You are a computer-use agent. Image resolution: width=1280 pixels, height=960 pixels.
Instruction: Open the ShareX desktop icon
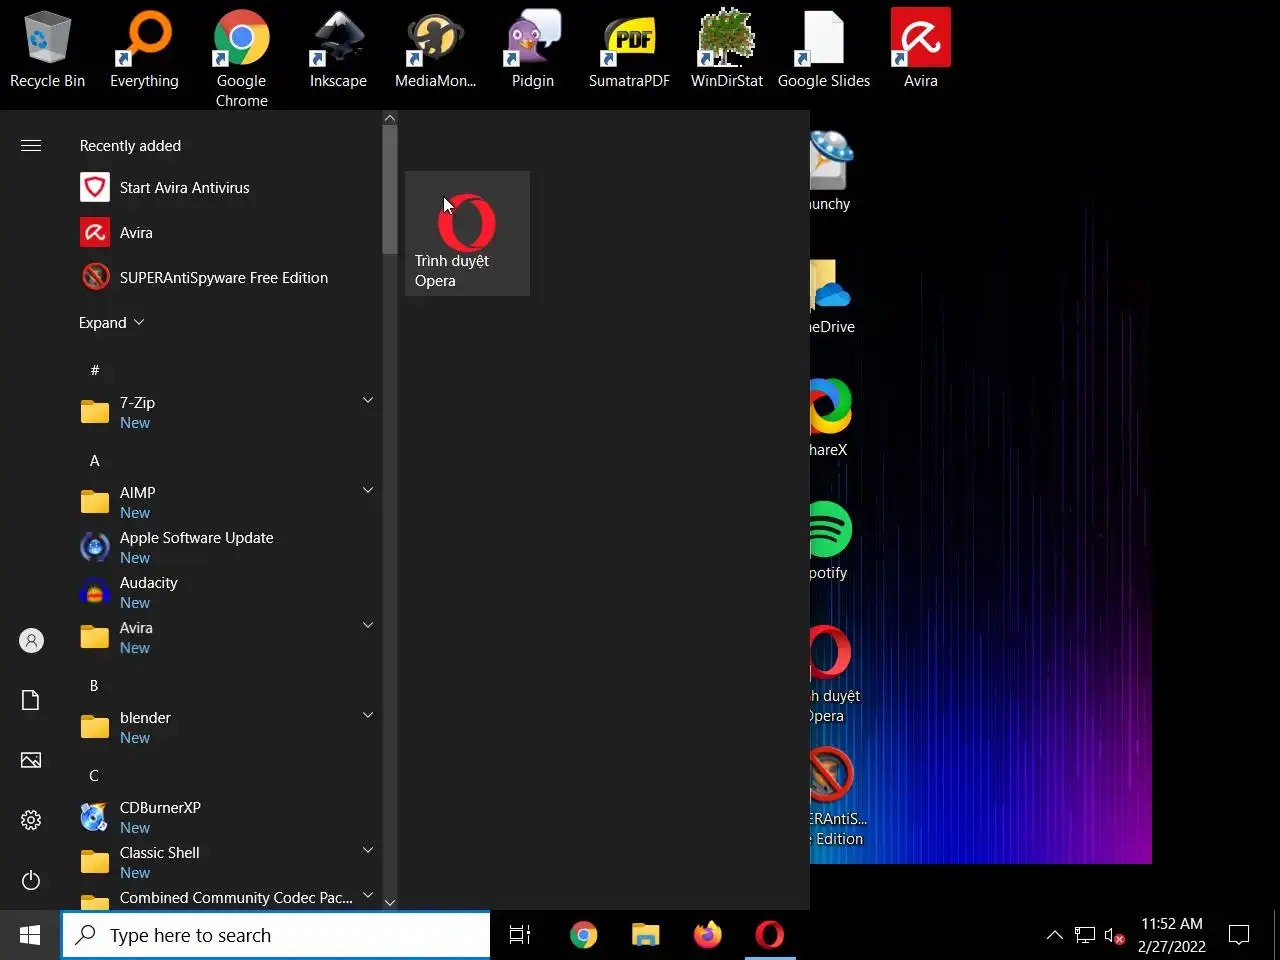pos(830,419)
